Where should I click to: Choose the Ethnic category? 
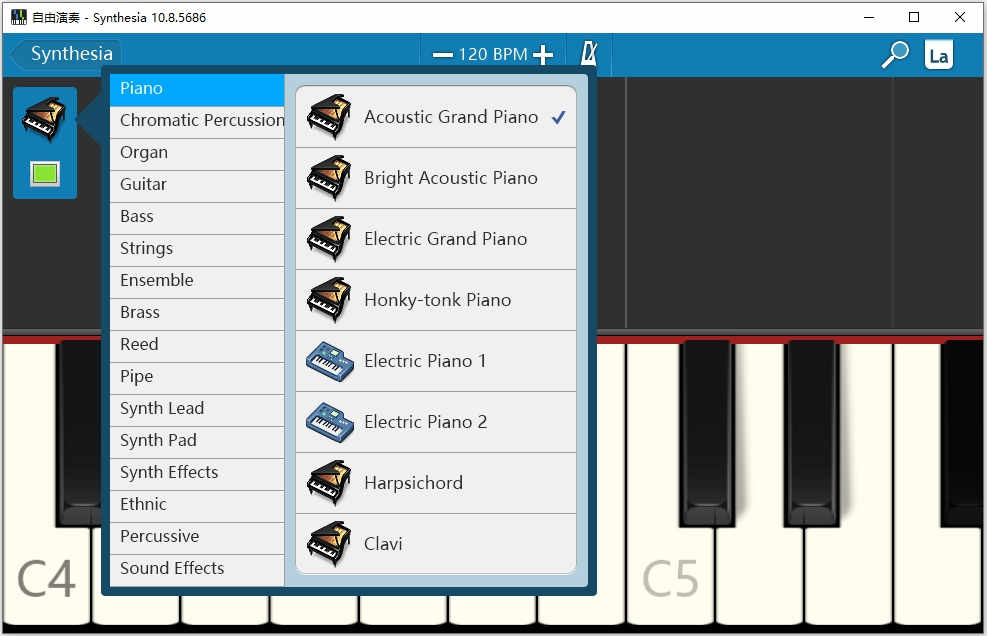coord(197,506)
